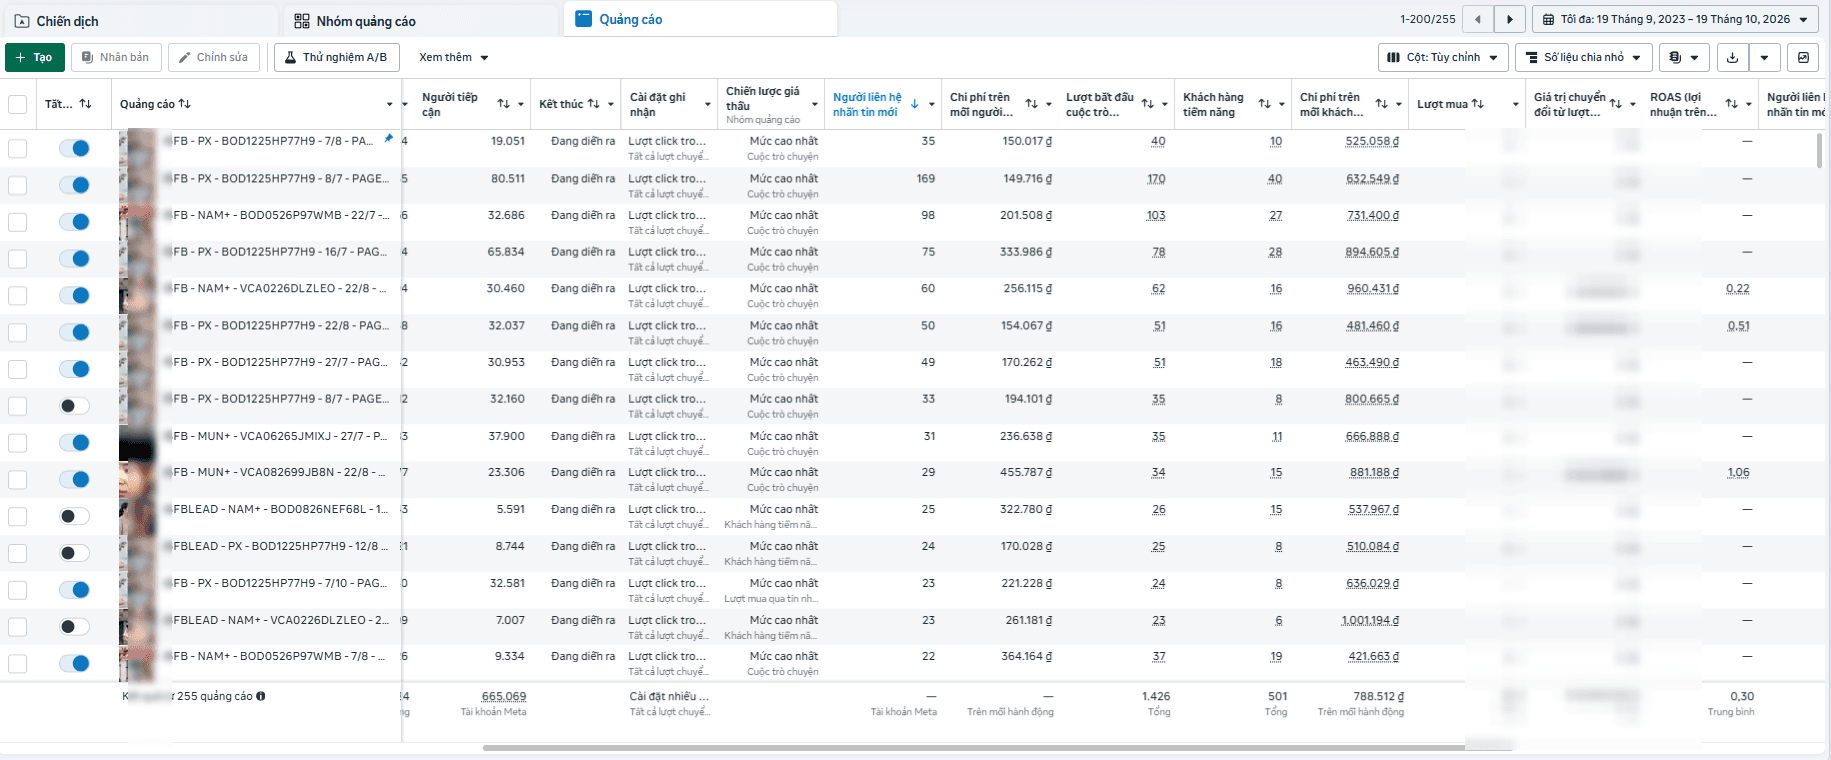Expand the 'Xem thêm' menu
The height and width of the screenshot is (760, 1831).
coord(454,57)
